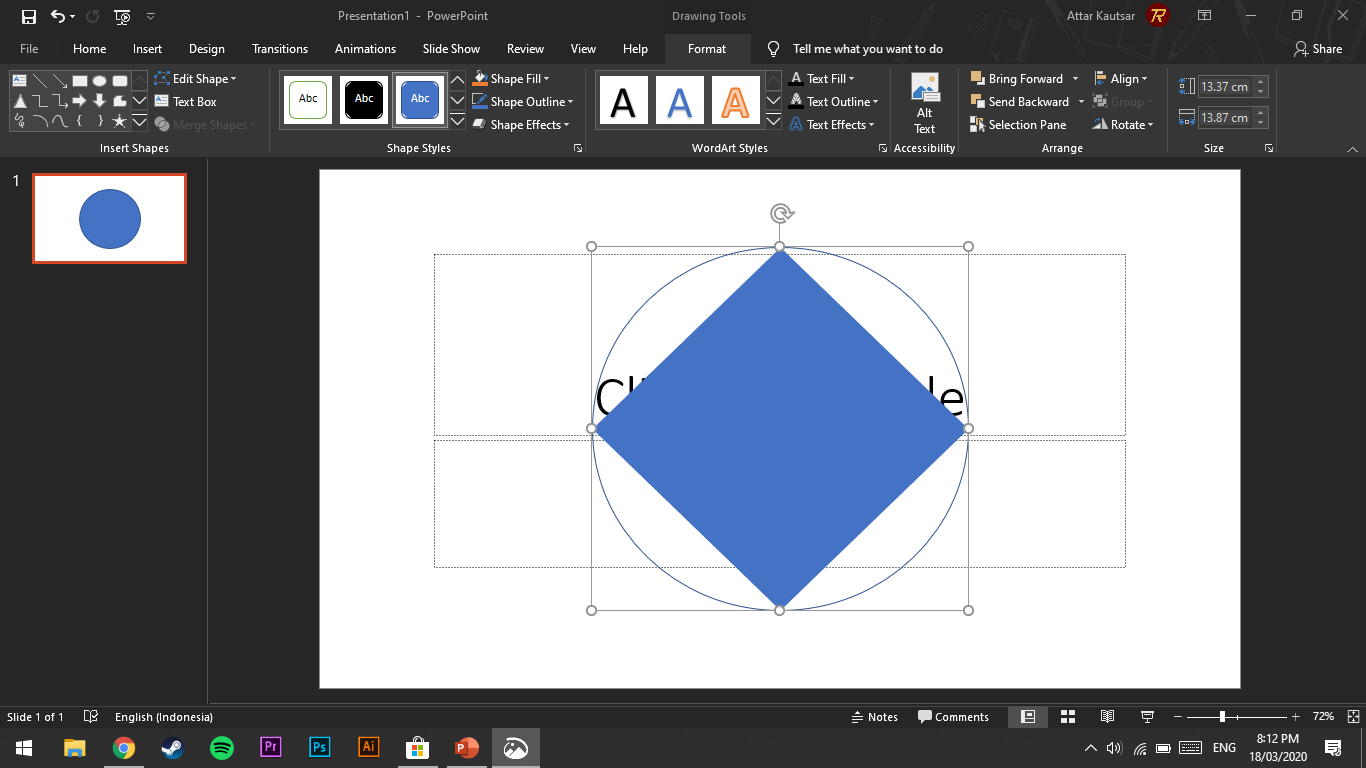Switch to the Slide Show tab

tap(451, 49)
